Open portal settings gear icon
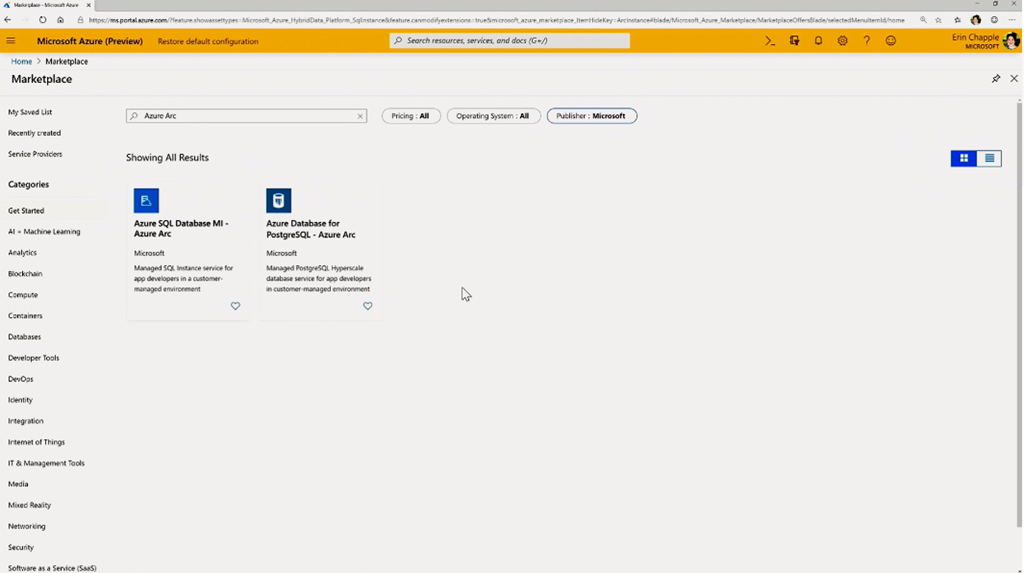1024x573 pixels. pyautogui.click(x=842, y=41)
